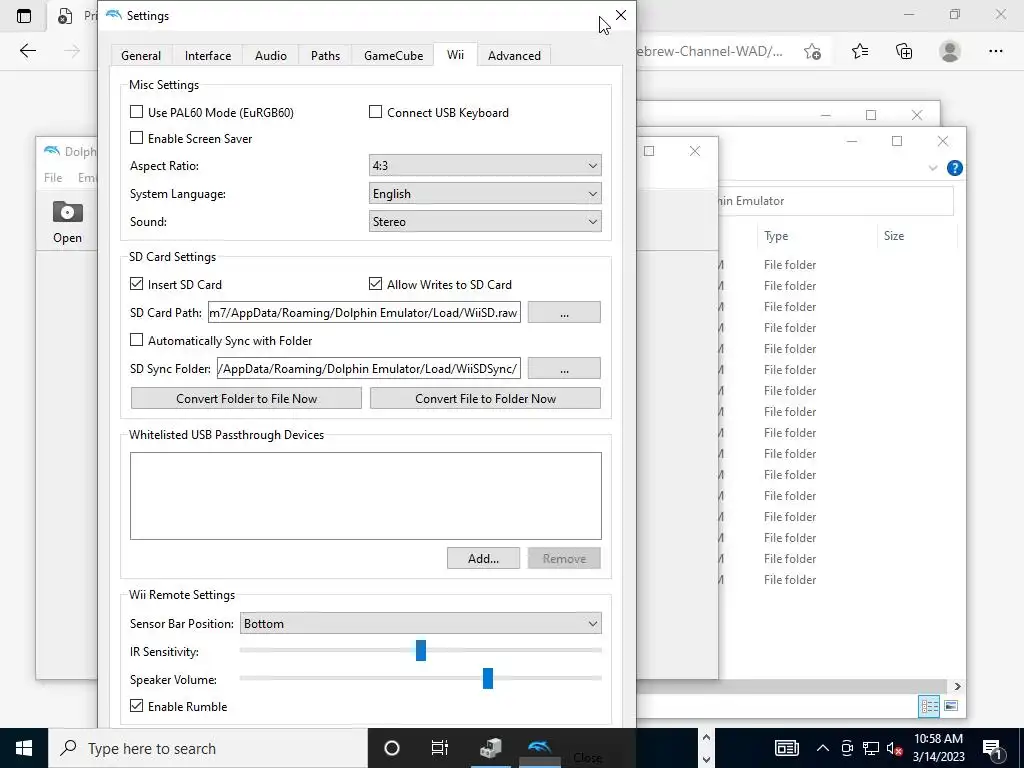Viewport: 1024px width, 768px height.
Task: Click Convert Folder to File Now
Action: click(x=246, y=398)
